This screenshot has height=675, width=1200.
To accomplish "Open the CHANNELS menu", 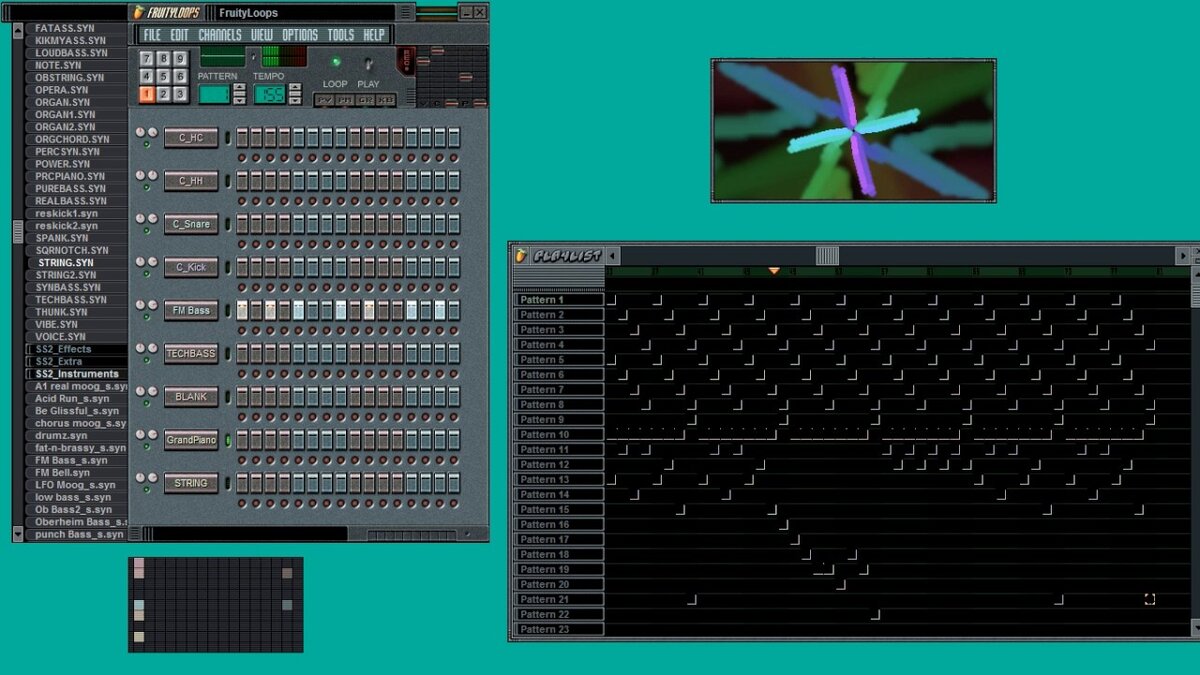I will (220, 35).
